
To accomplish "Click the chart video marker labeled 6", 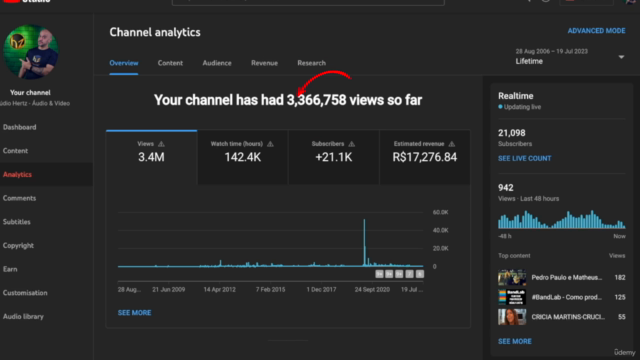I will pyautogui.click(x=420, y=274).
